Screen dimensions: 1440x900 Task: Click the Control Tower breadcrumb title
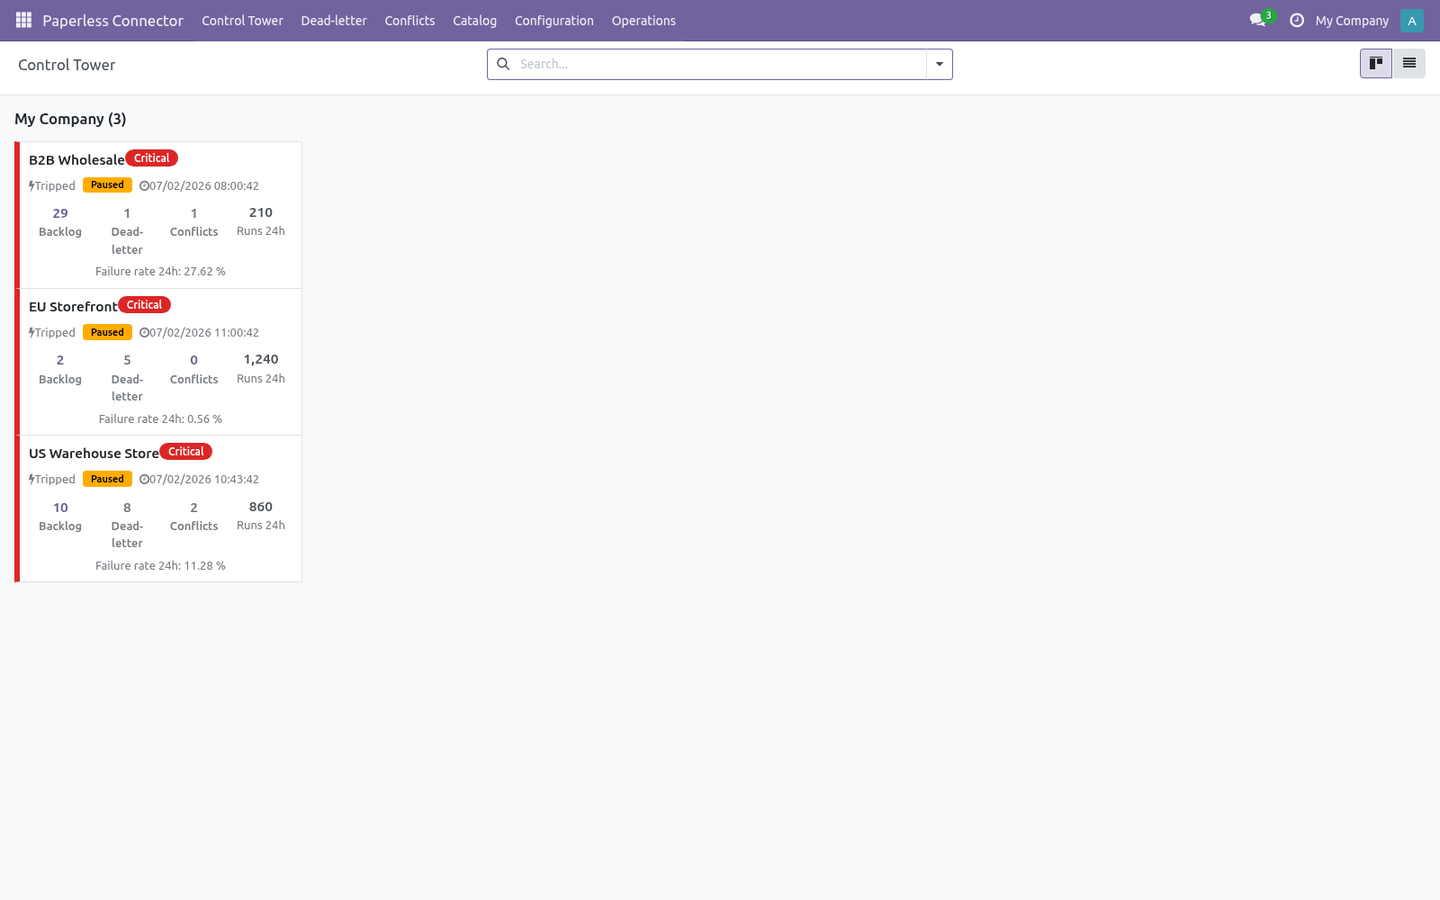[x=67, y=65]
